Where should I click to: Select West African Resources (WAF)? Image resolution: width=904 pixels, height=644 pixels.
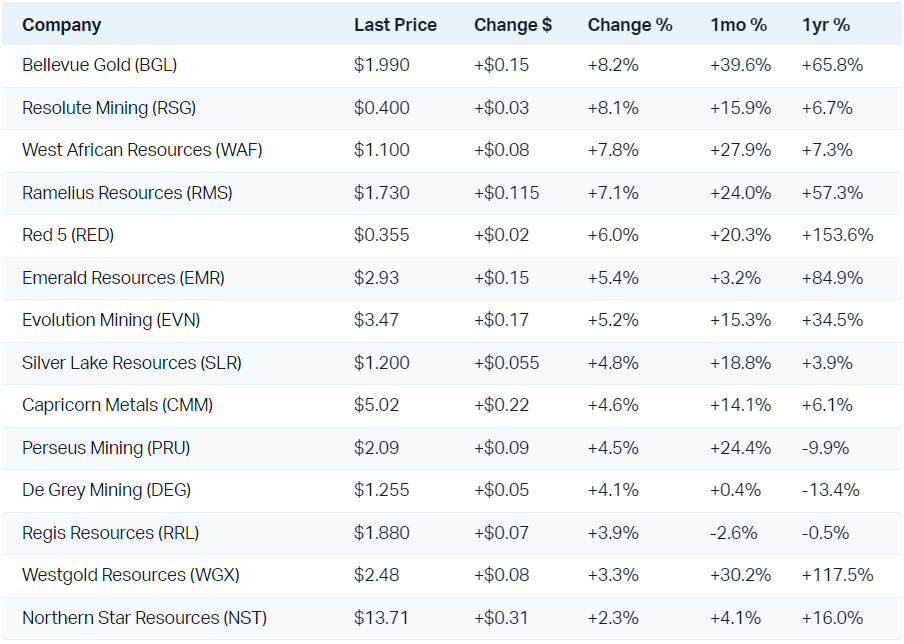tap(142, 150)
